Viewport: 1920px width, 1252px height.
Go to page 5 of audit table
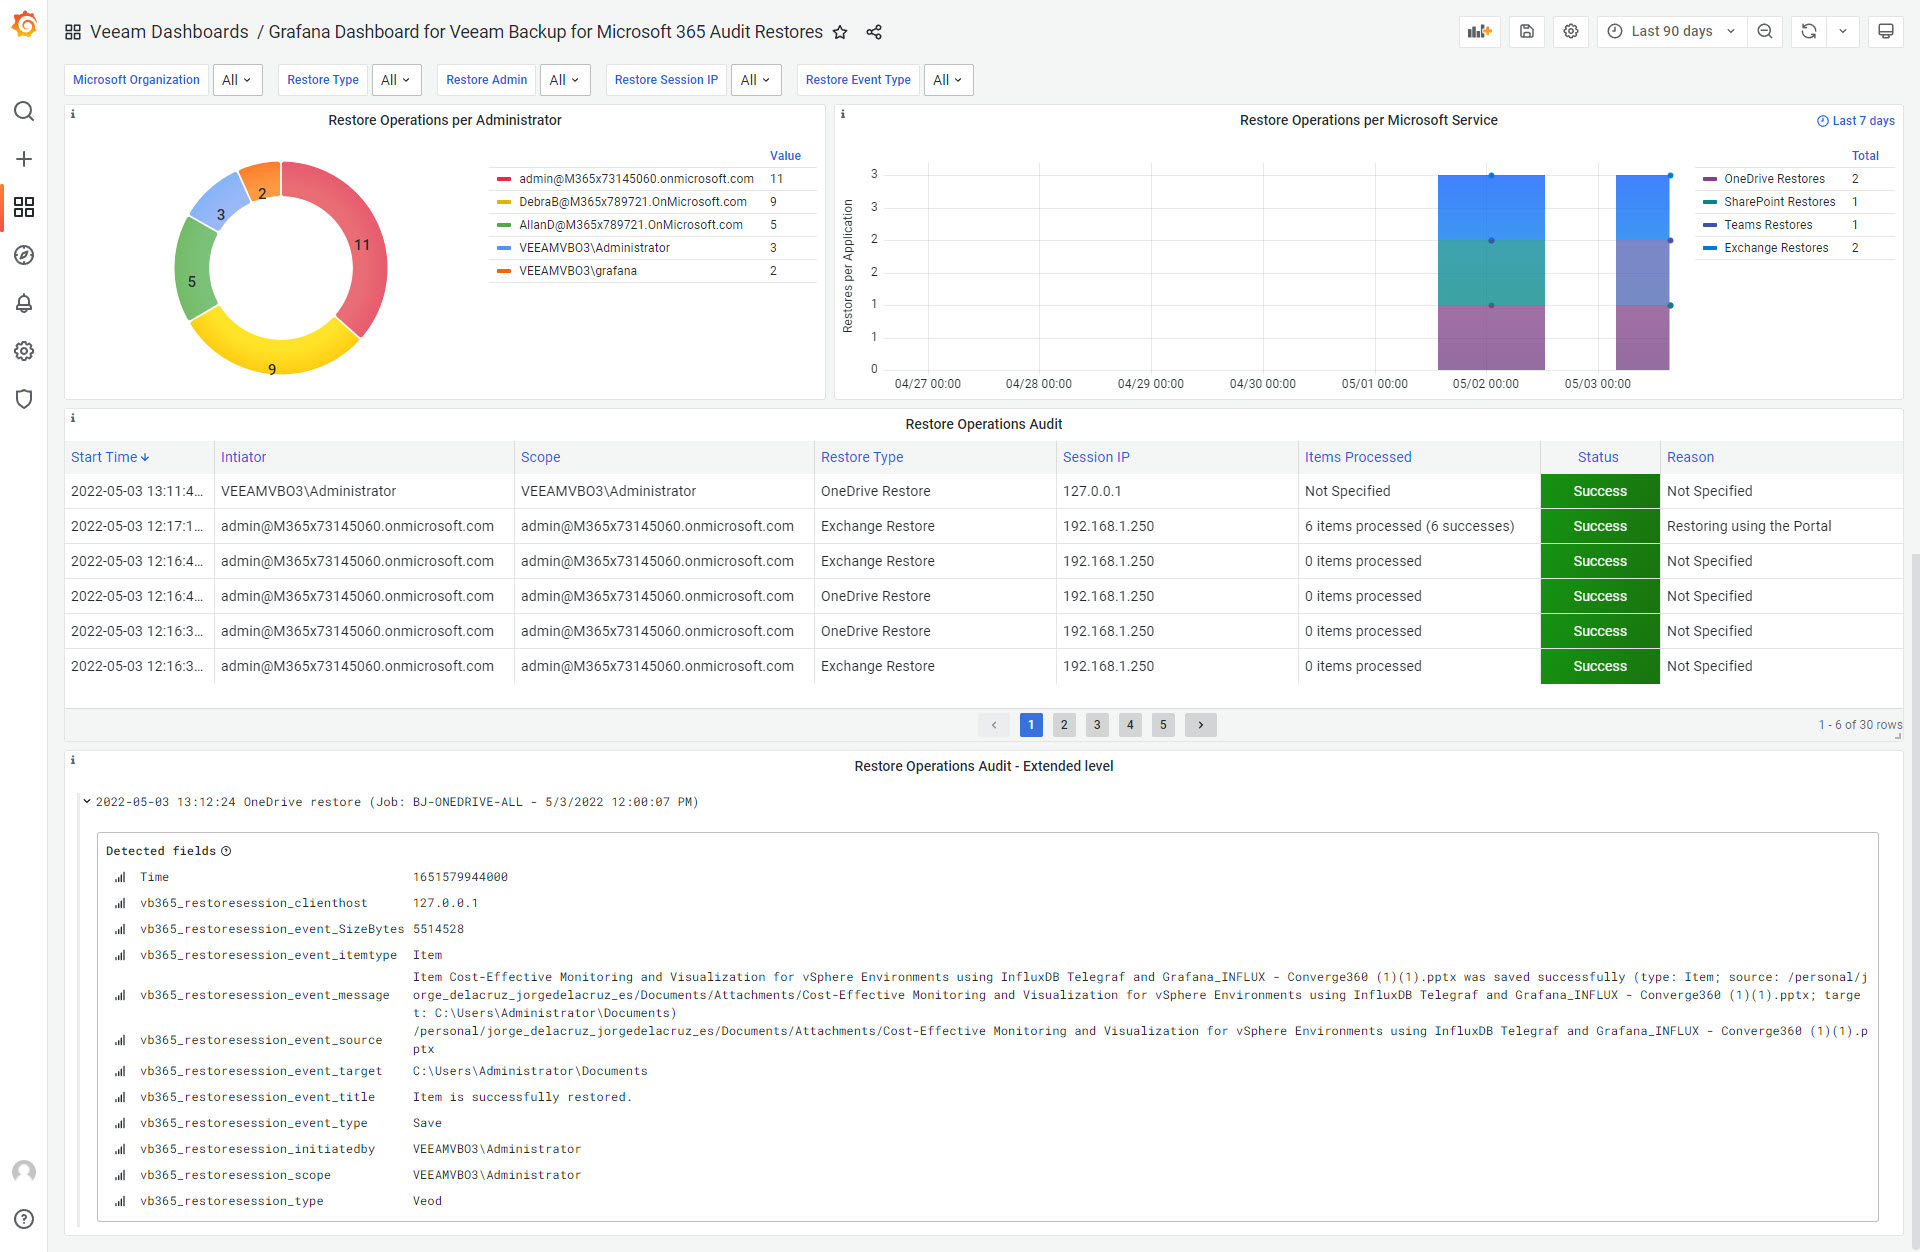(1163, 725)
